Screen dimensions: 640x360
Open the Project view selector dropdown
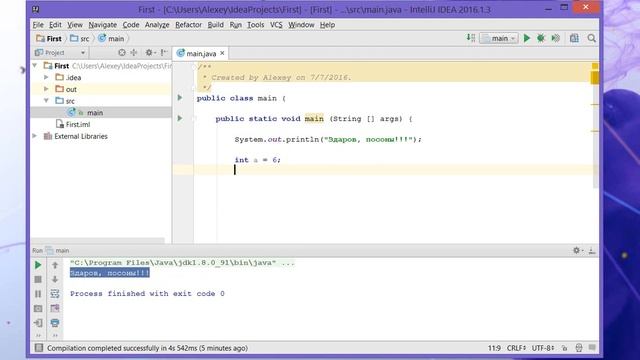60,53
